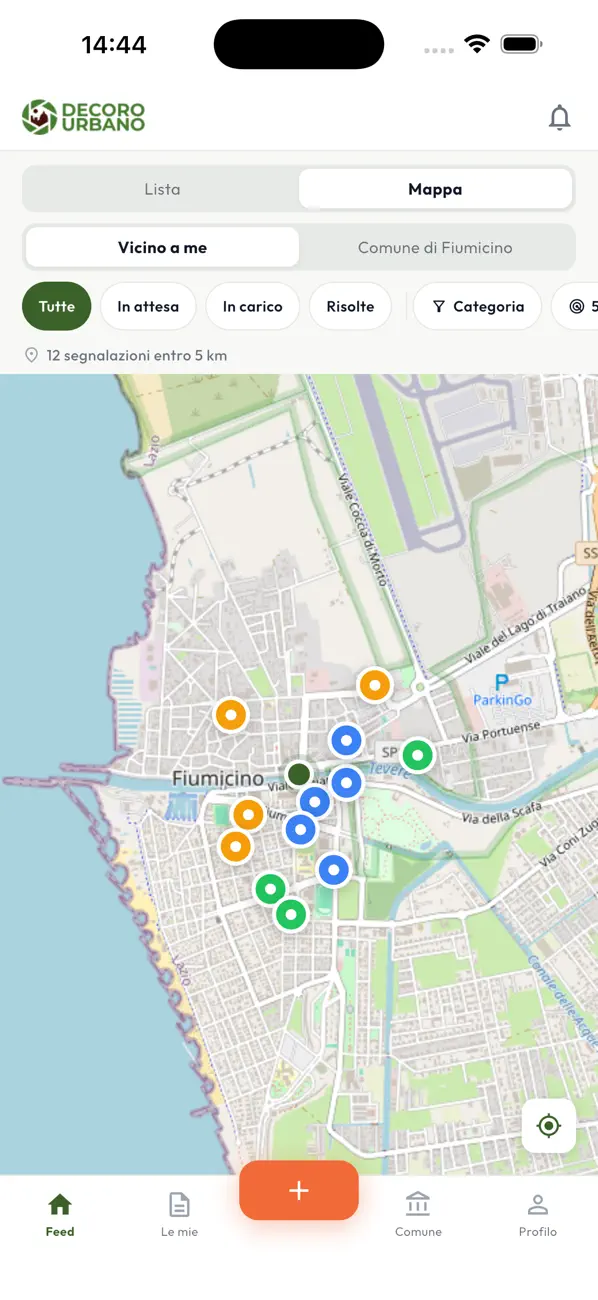Image resolution: width=598 pixels, height=1300 pixels.
Task: Open Le mie reports document icon
Action: [179, 1204]
